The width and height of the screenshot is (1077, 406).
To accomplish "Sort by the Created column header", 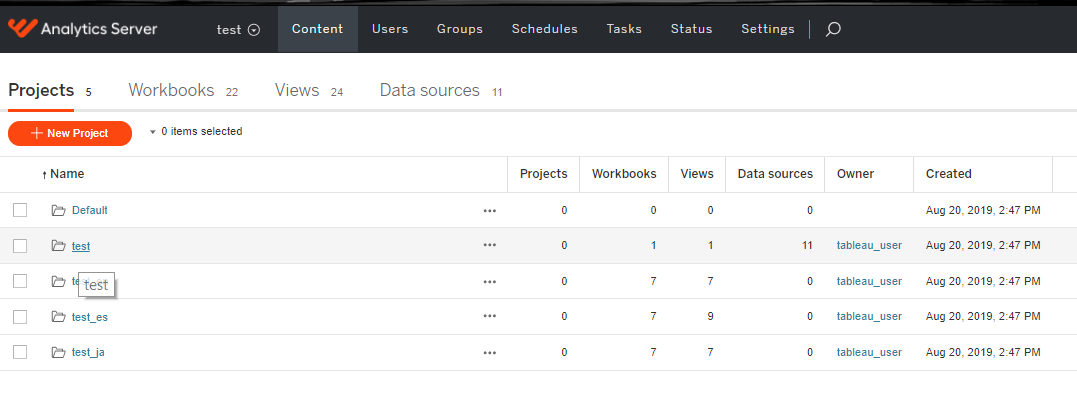I will click(x=949, y=174).
